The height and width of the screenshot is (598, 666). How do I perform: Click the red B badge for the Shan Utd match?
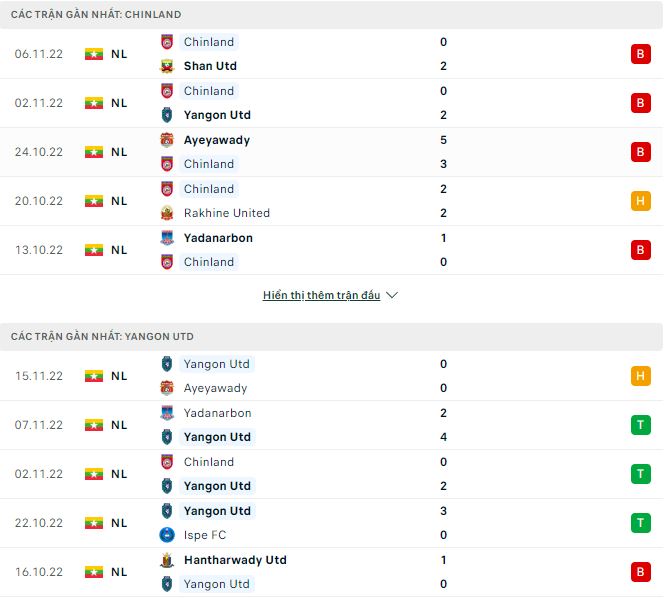point(641,54)
